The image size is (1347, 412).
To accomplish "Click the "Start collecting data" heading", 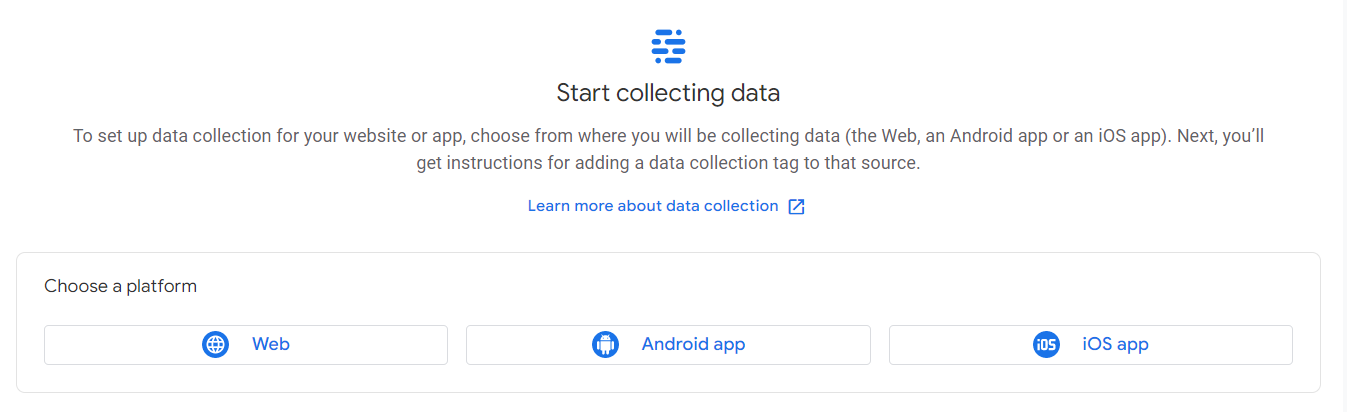I will 668,94.
